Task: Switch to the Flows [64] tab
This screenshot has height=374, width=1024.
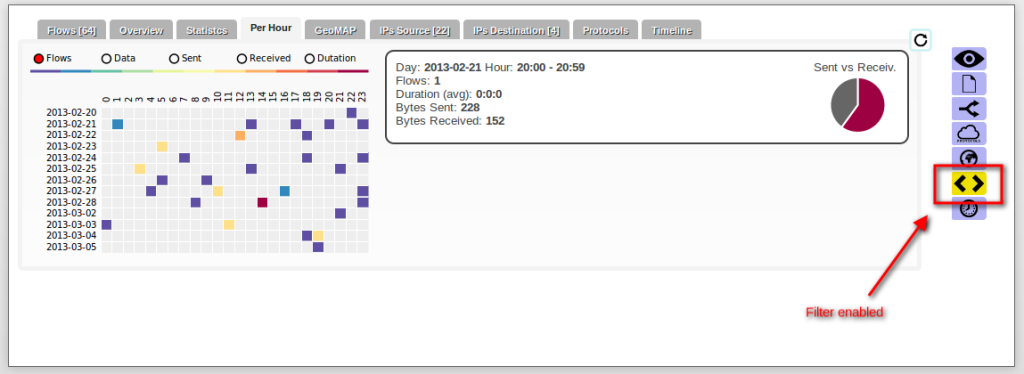Action: click(x=72, y=30)
